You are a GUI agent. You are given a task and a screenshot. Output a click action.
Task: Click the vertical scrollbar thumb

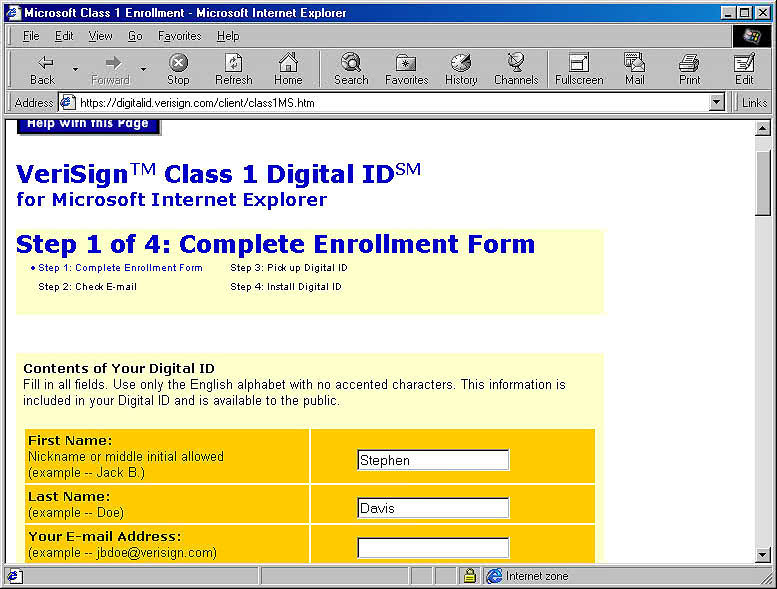pos(763,183)
